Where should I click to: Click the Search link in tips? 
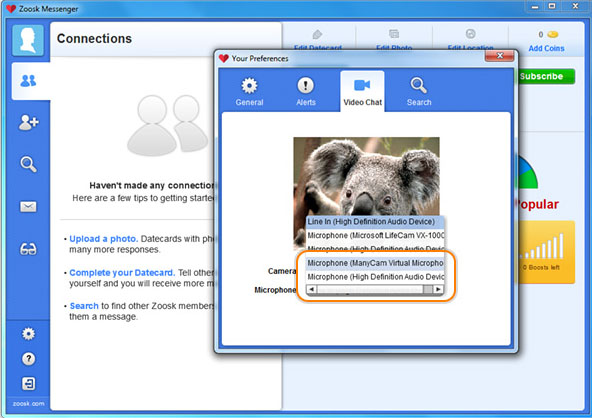pos(84,306)
